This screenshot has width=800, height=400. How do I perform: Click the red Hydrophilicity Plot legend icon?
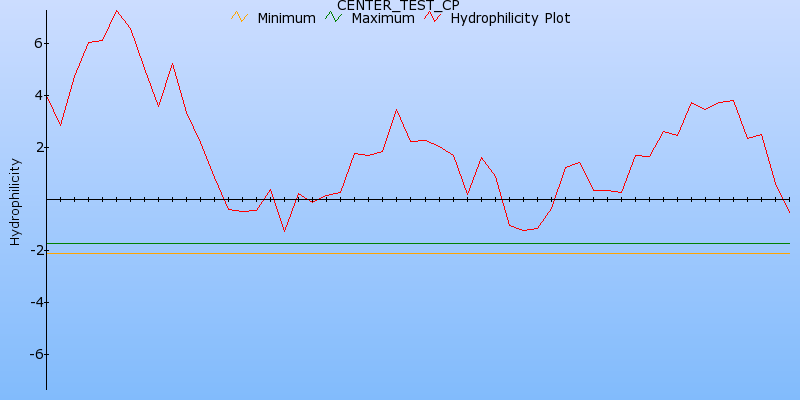tap(432, 17)
